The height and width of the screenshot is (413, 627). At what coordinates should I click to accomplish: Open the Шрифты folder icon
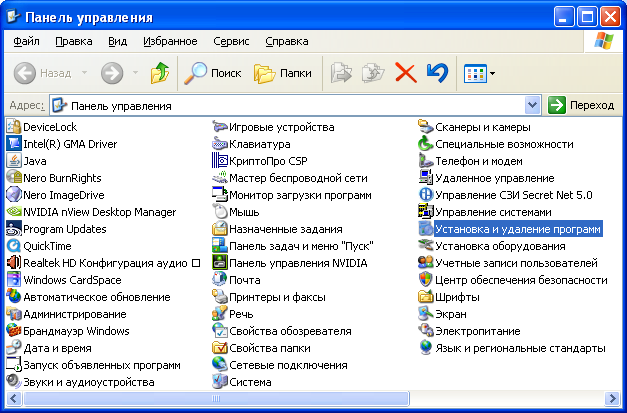pyautogui.click(x=425, y=297)
